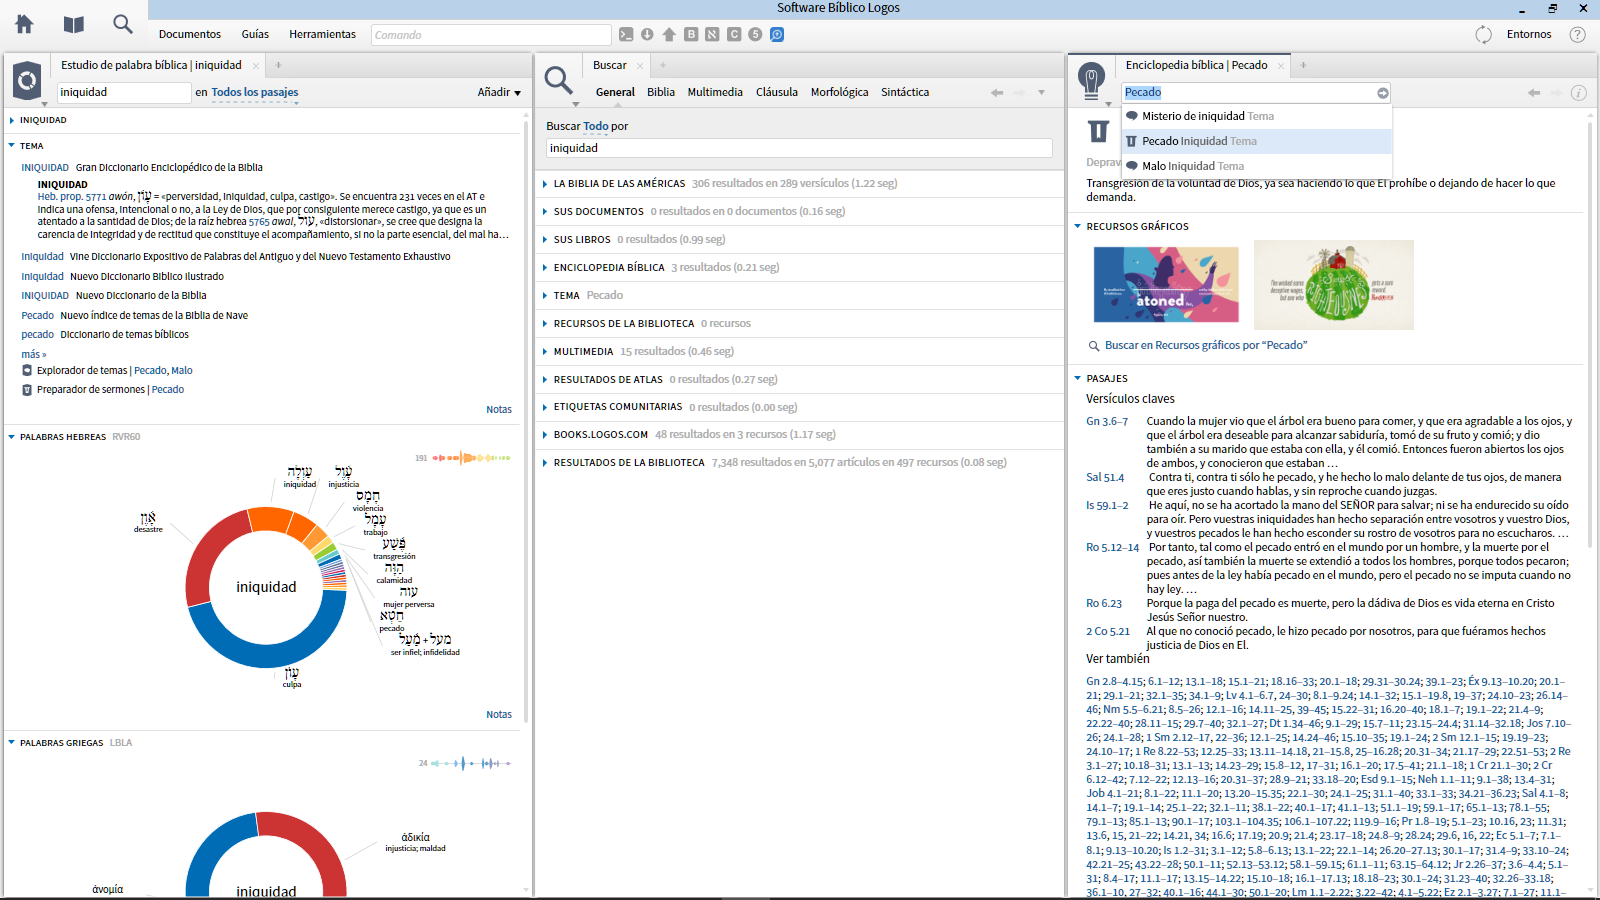The width and height of the screenshot is (1600, 900).
Task: Collapse the PALABRAS GRIEGAS section
Action: (x=12, y=743)
